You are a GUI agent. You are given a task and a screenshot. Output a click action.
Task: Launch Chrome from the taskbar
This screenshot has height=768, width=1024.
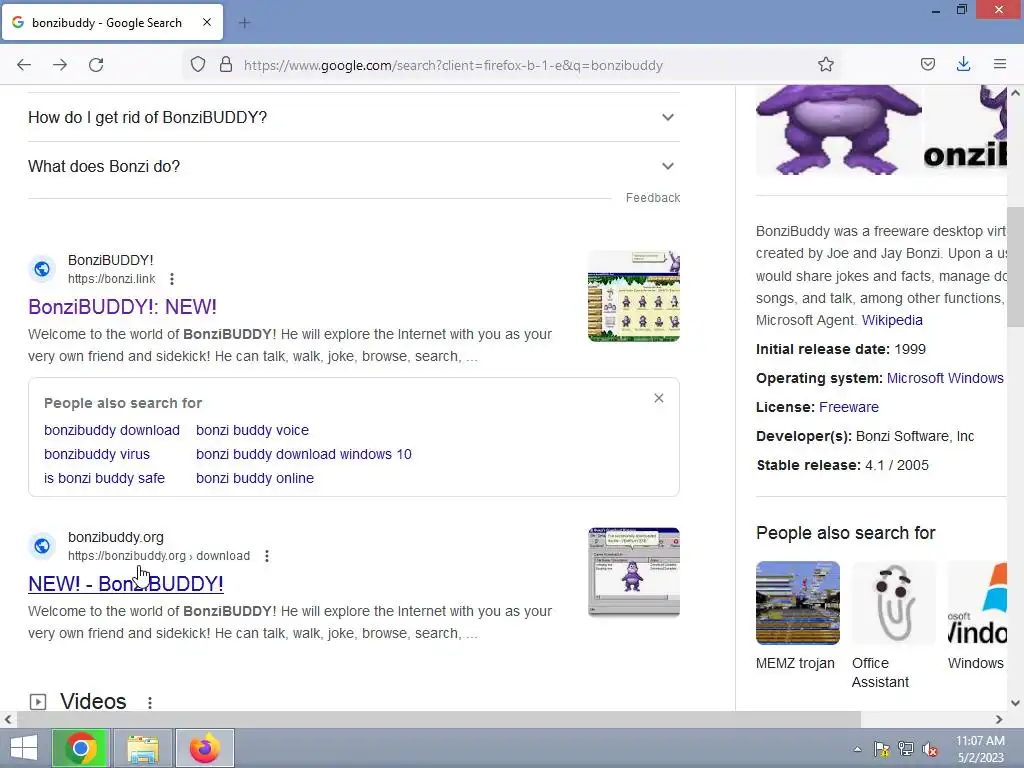tap(81, 748)
